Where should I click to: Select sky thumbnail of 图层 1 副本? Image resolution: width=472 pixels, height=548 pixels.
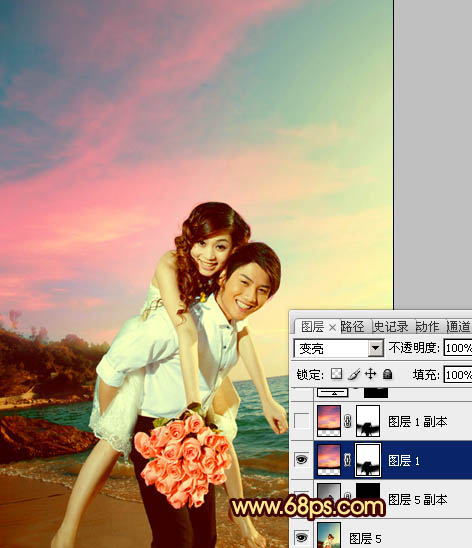tap(329, 421)
